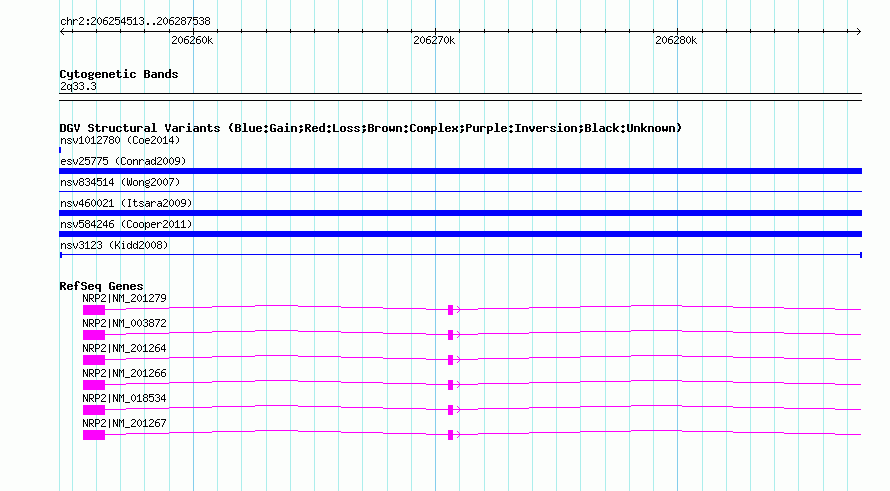Screen dimensions: 890x491
Task: Open variant nsv3123 (Kidd2008) label
Action: click(x=114, y=245)
